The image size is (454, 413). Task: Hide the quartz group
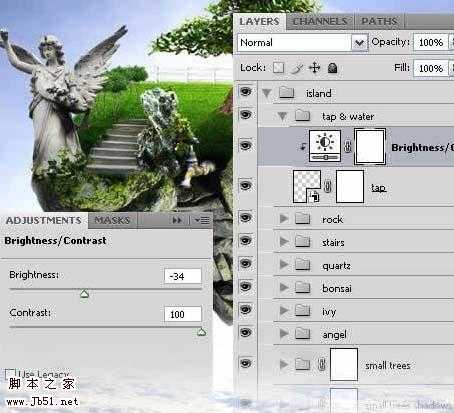coord(246,263)
